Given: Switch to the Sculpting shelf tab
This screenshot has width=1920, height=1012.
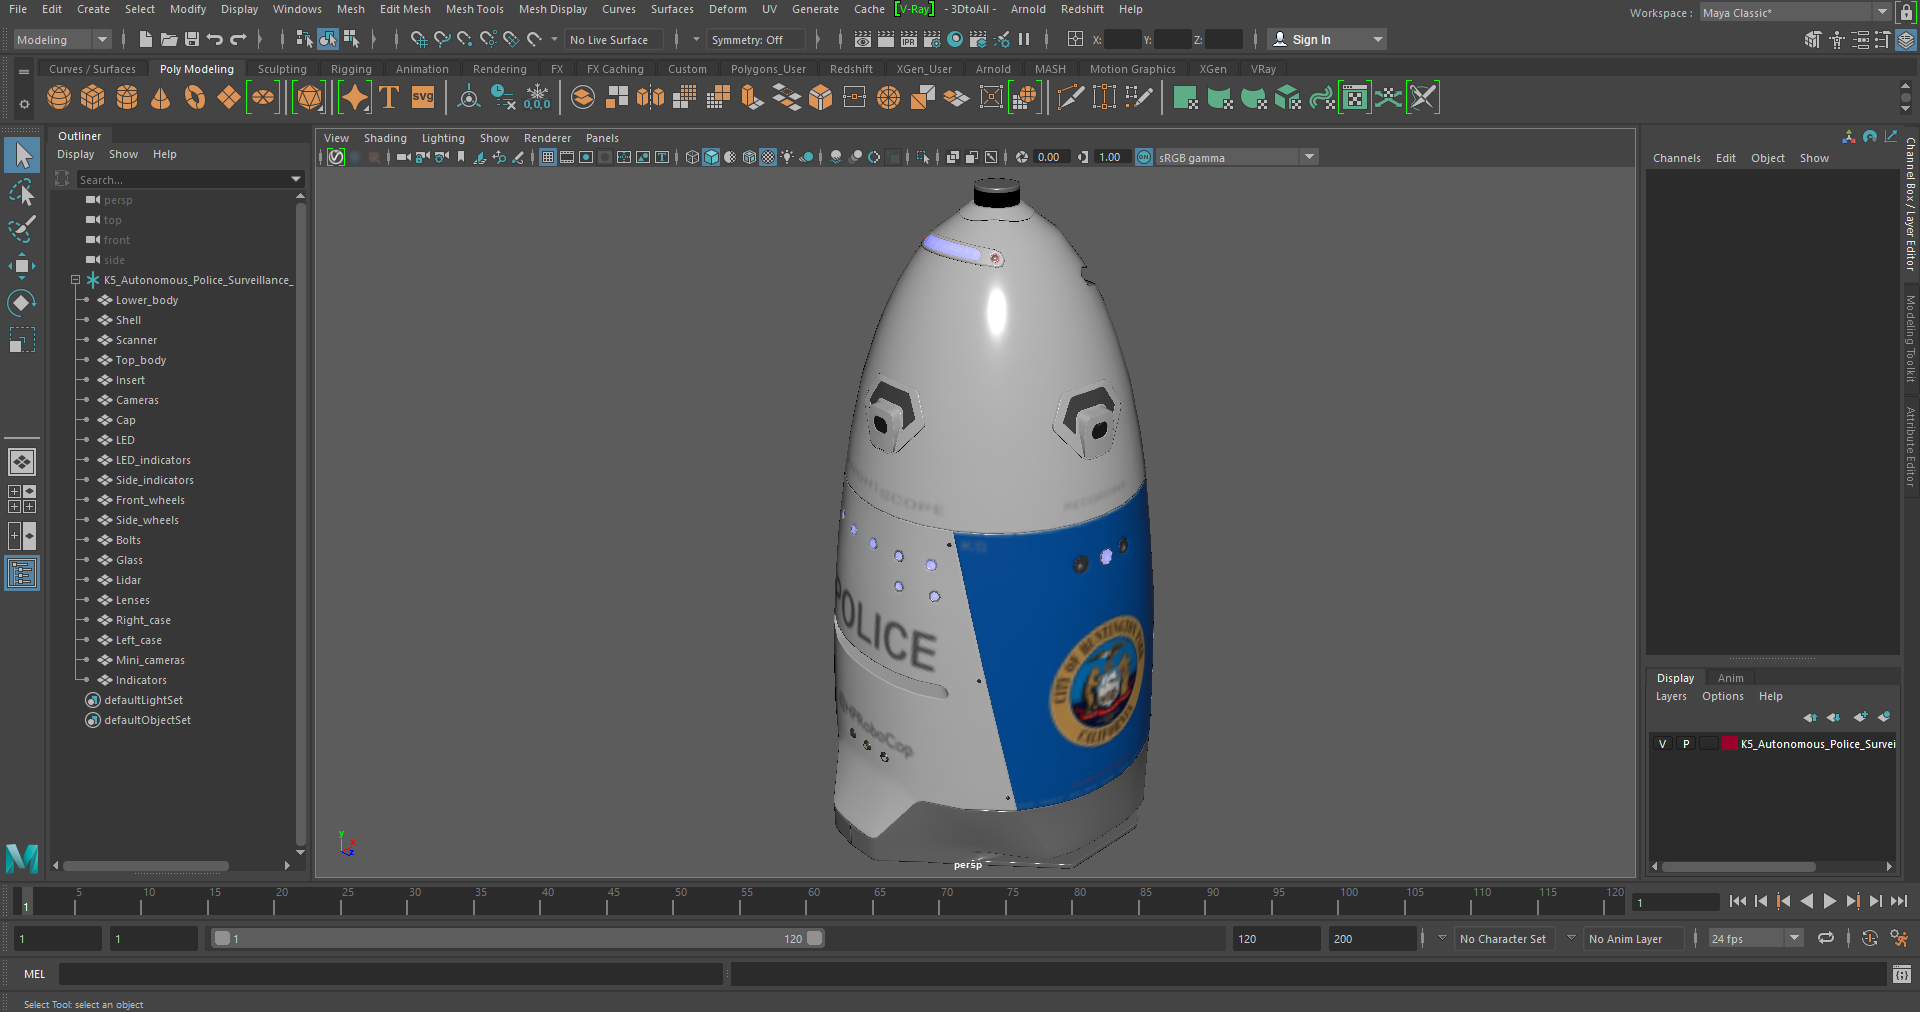Looking at the screenshot, I should tap(282, 69).
